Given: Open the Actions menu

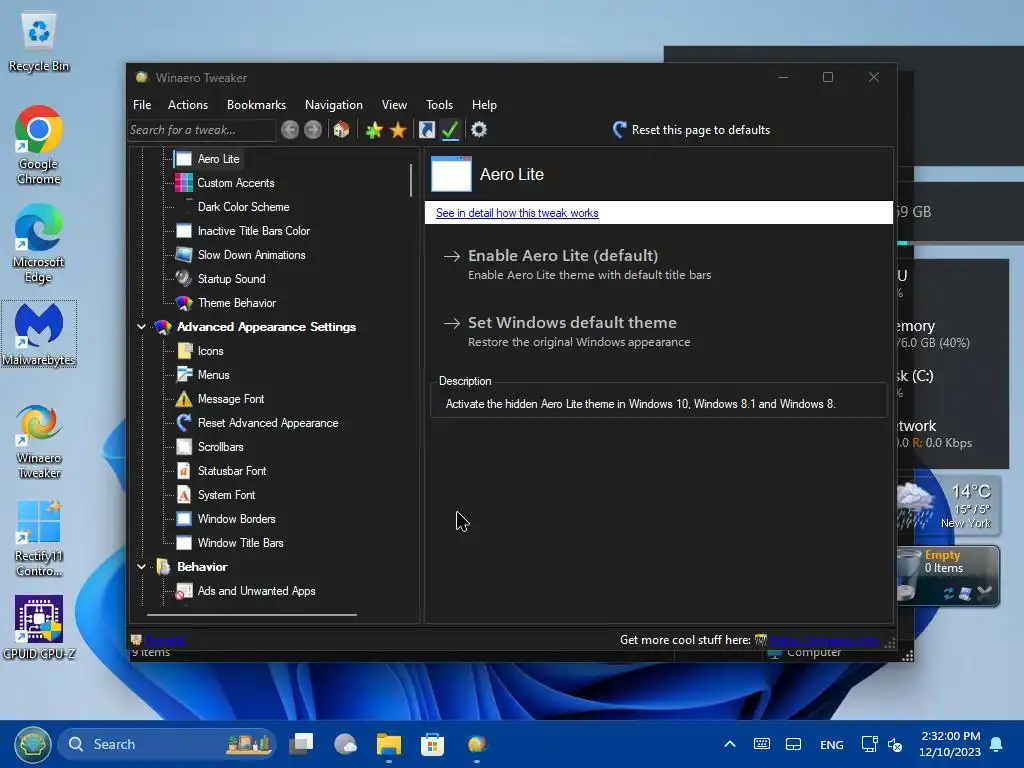Looking at the screenshot, I should tap(187, 104).
